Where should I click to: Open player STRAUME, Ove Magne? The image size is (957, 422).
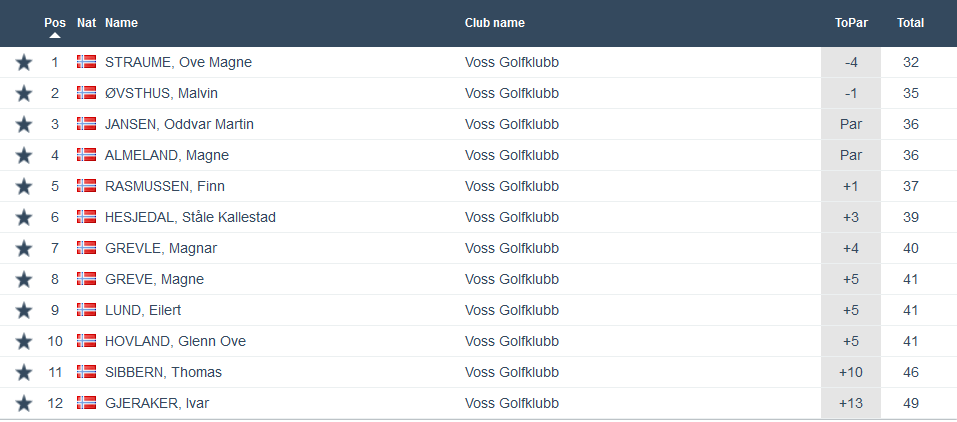tap(178, 62)
